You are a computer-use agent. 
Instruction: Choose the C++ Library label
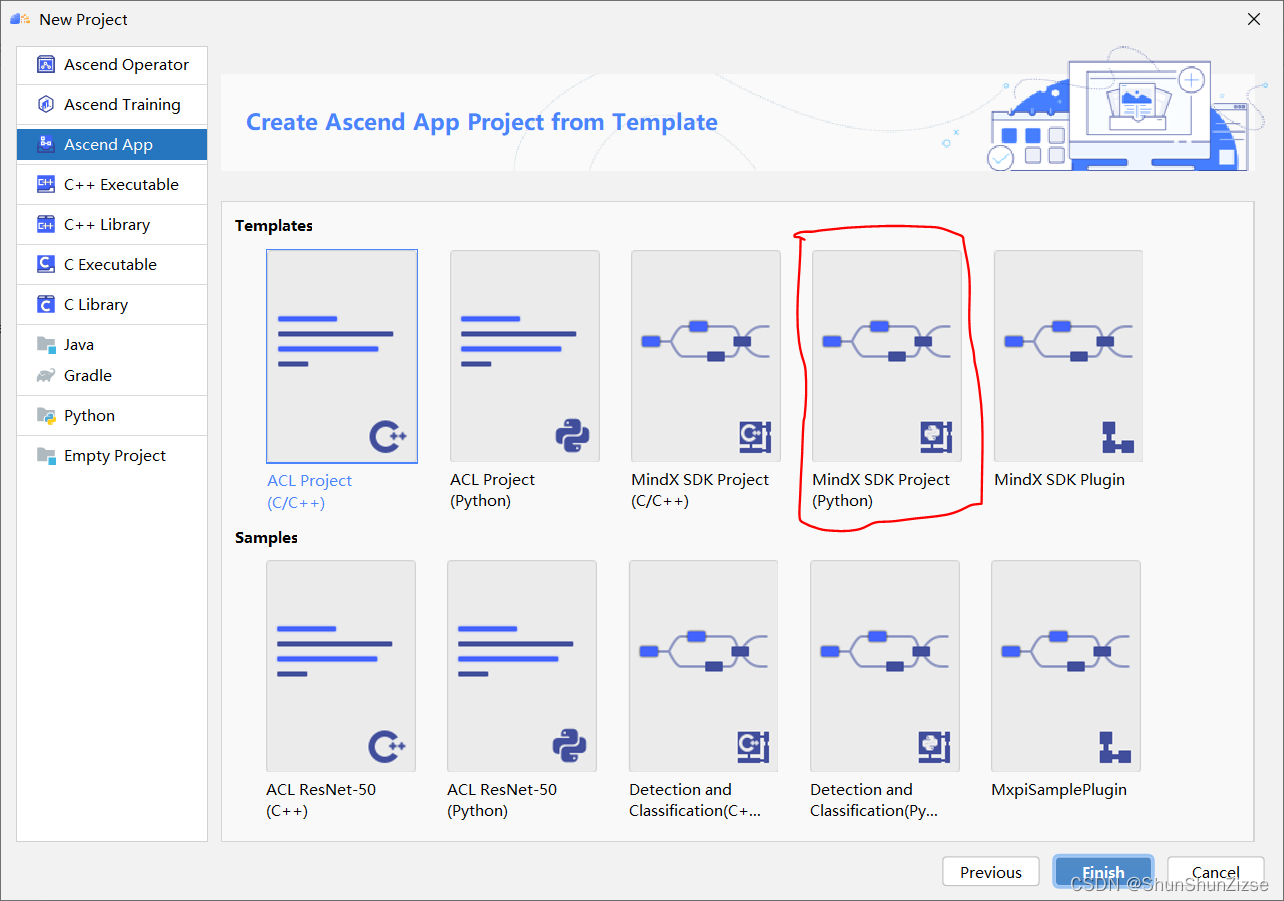pyautogui.click(x=107, y=225)
